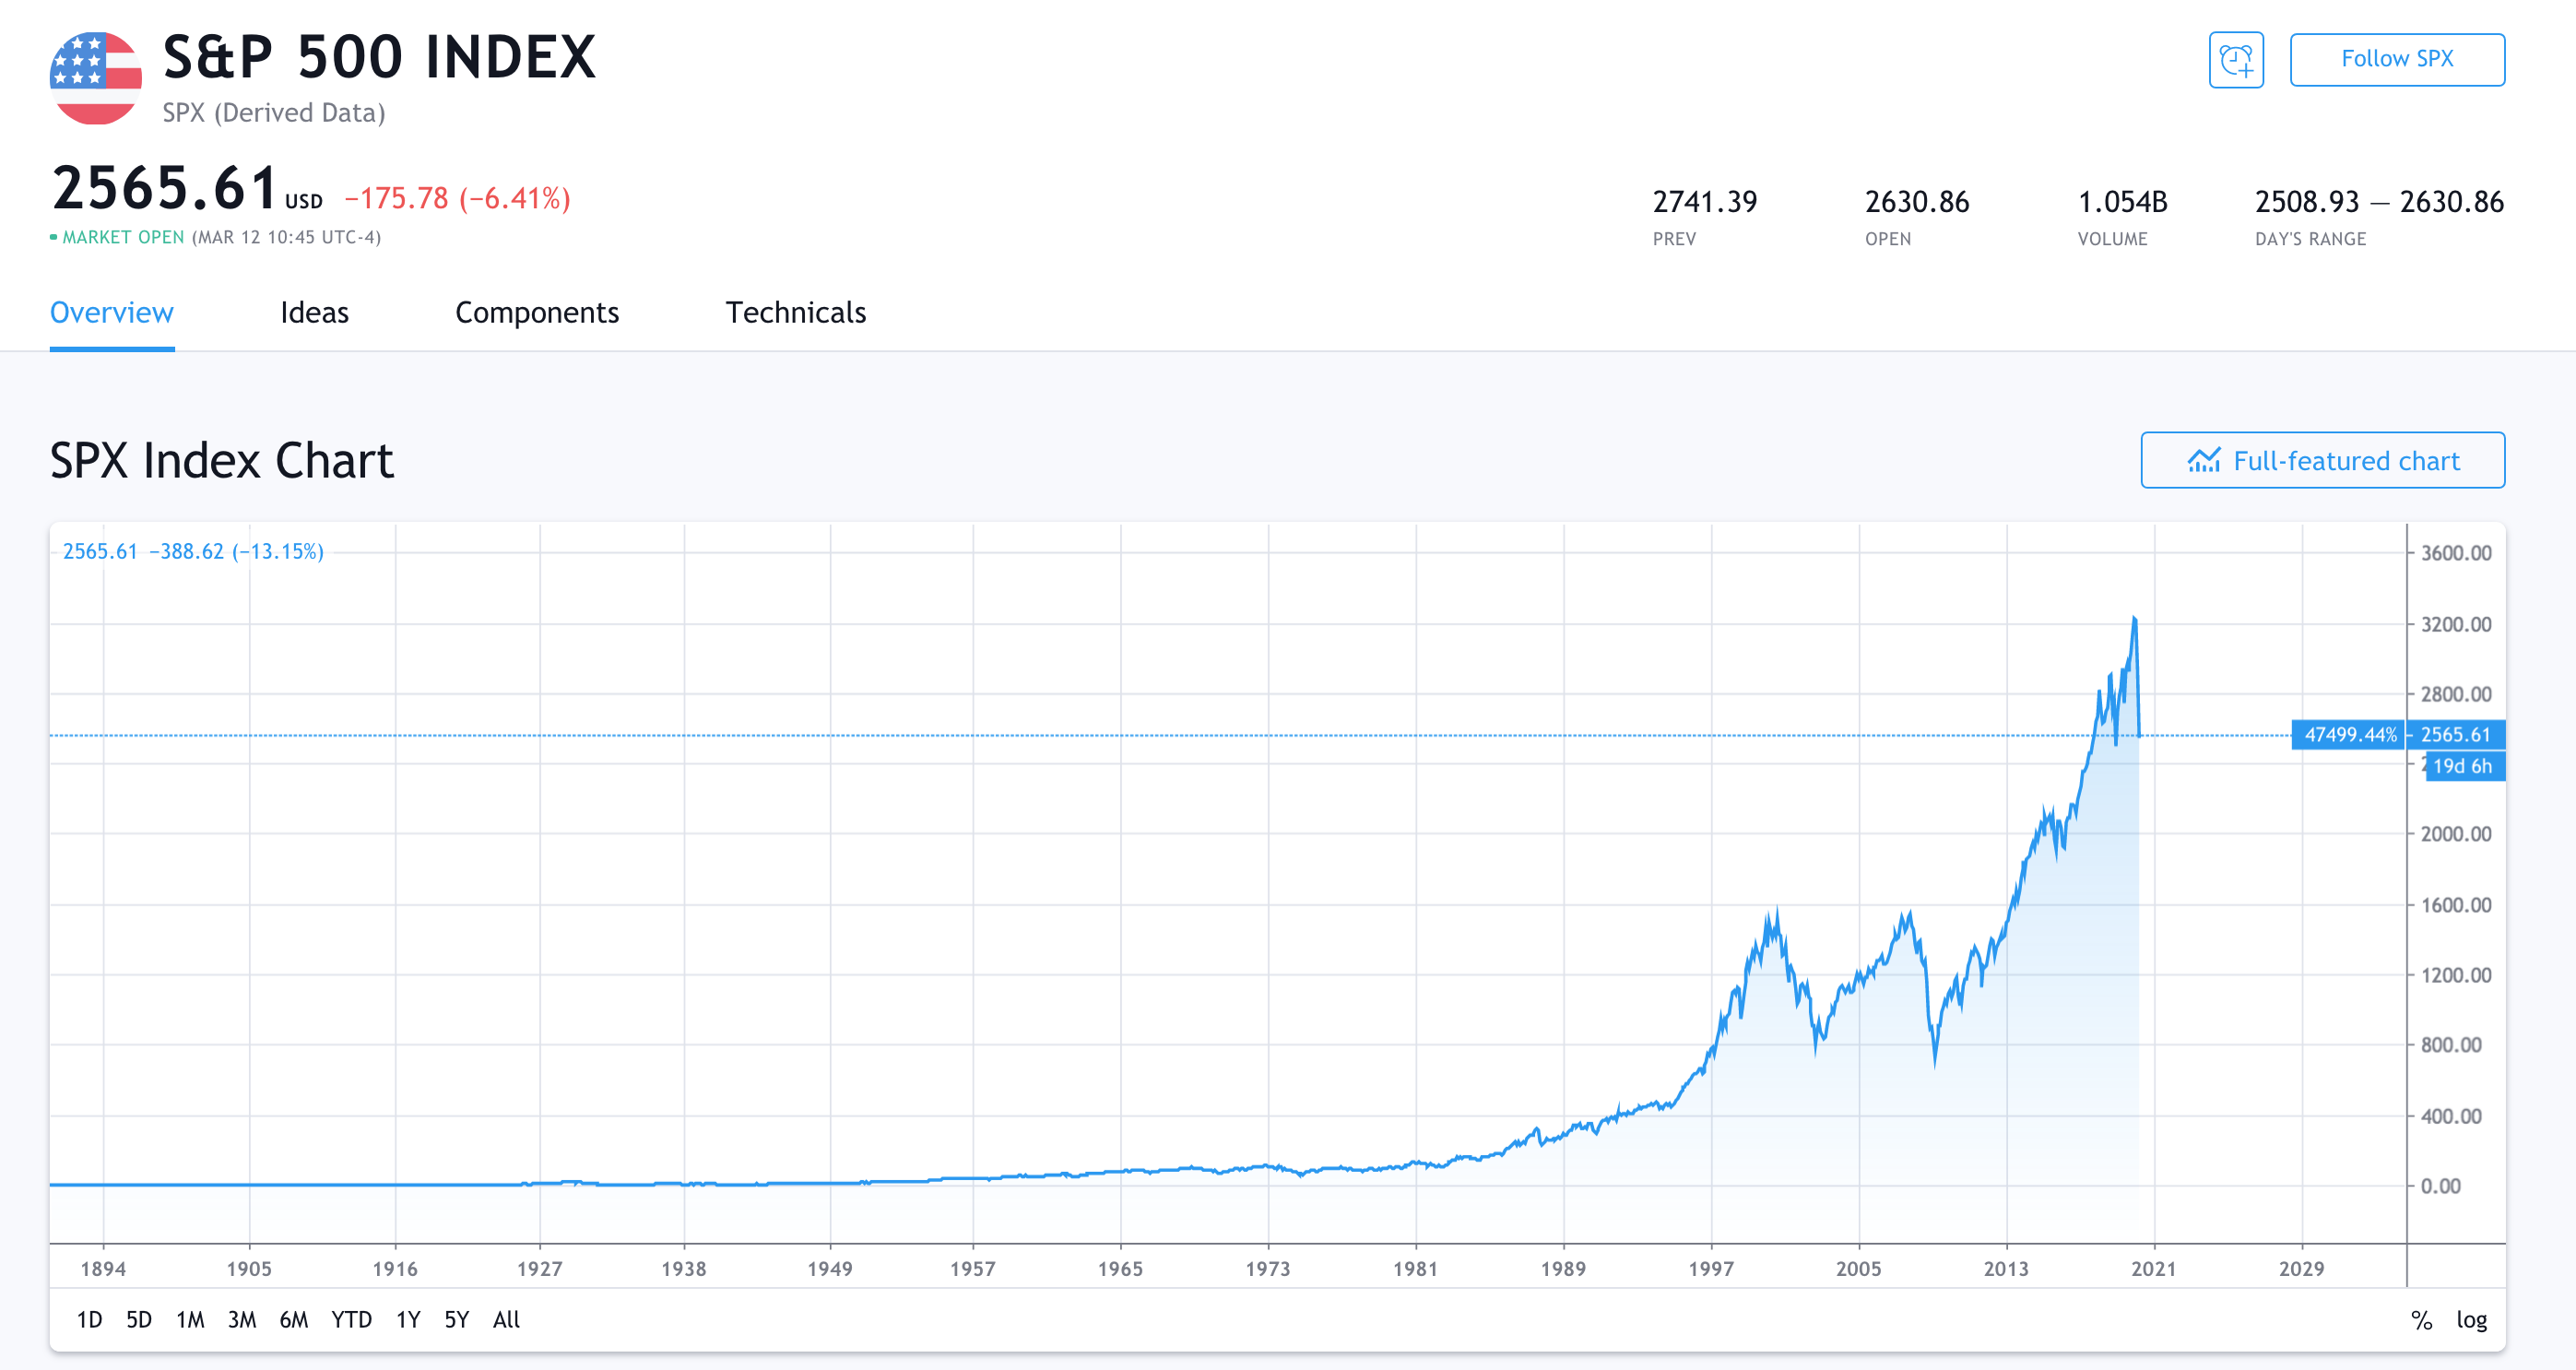The image size is (2576, 1370).
Task: Toggle the log scale mode
Action: 2471,1319
